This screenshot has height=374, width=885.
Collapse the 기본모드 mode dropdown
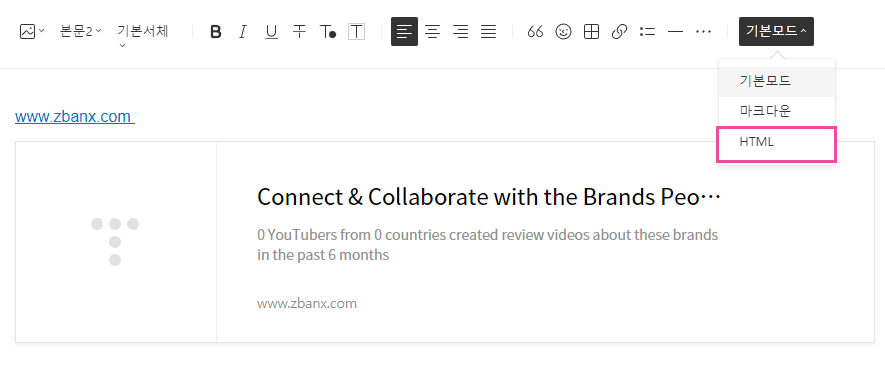[776, 32]
